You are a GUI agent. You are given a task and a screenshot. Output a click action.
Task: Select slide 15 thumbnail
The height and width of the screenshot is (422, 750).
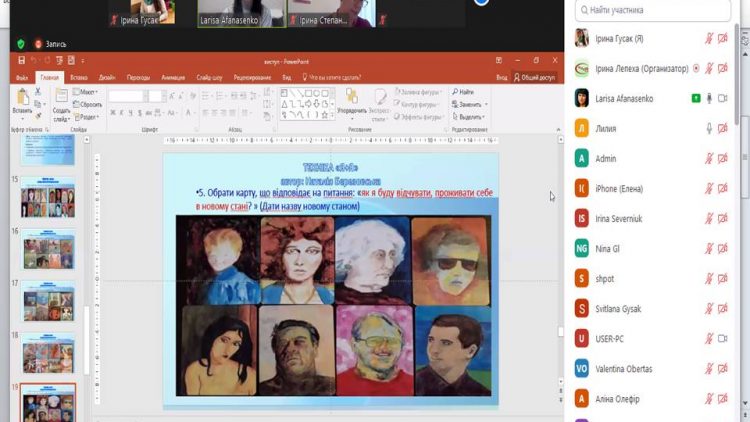(x=48, y=197)
